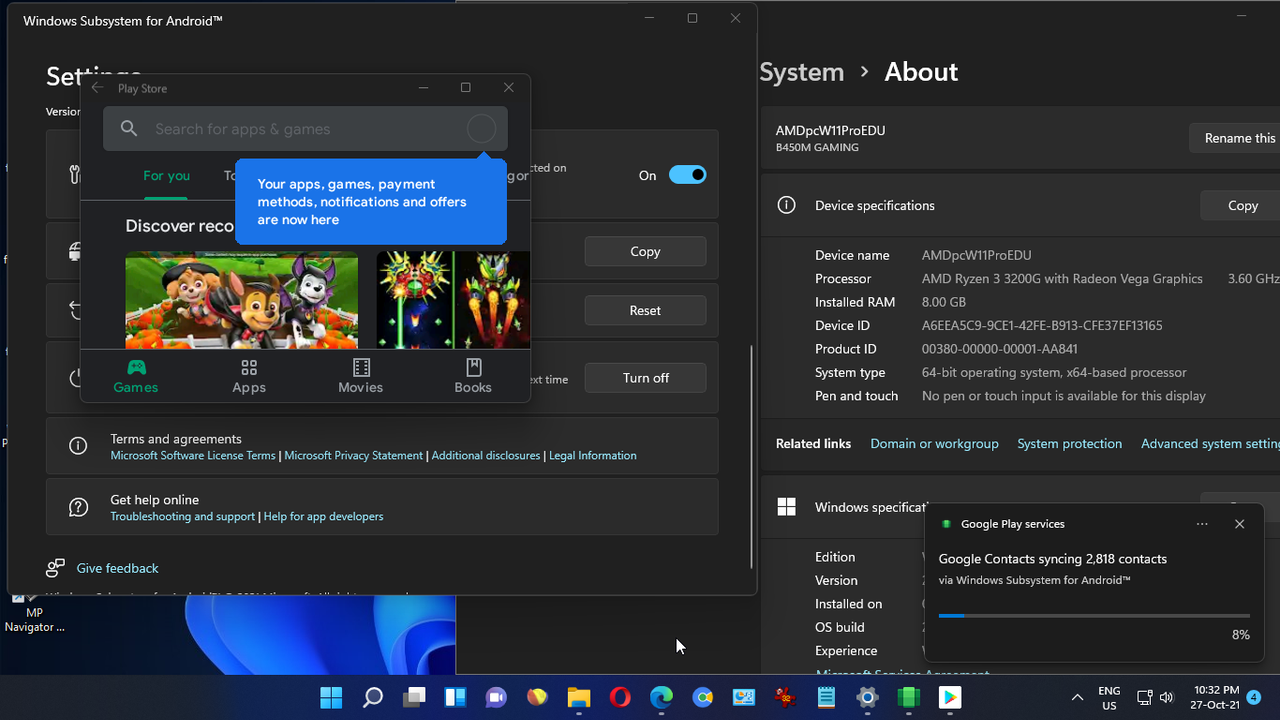Open the space shooter game thumbnail
Viewport: 1280px width, 720px height.
pos(453,300)
